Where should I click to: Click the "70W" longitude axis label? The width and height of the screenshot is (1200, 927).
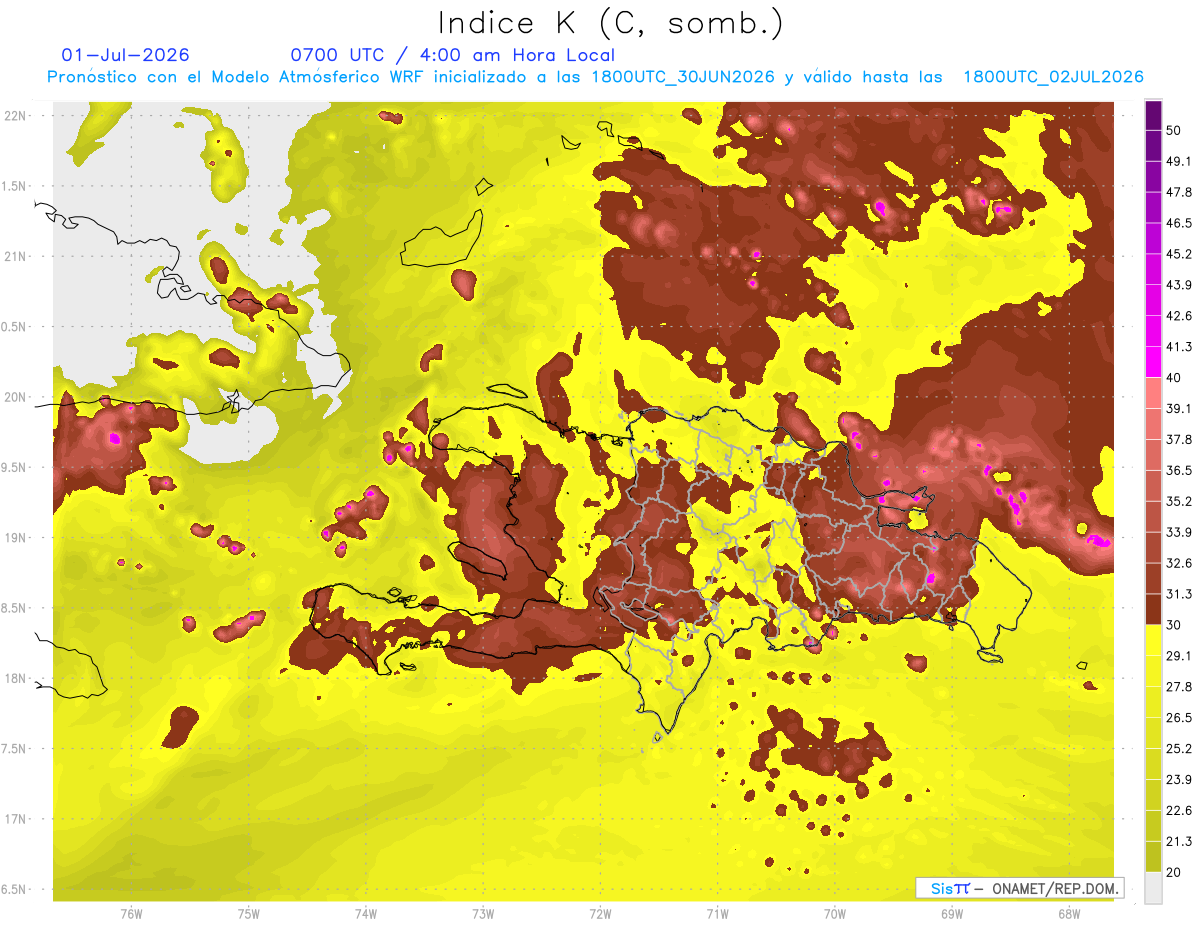tap(835, 914)
